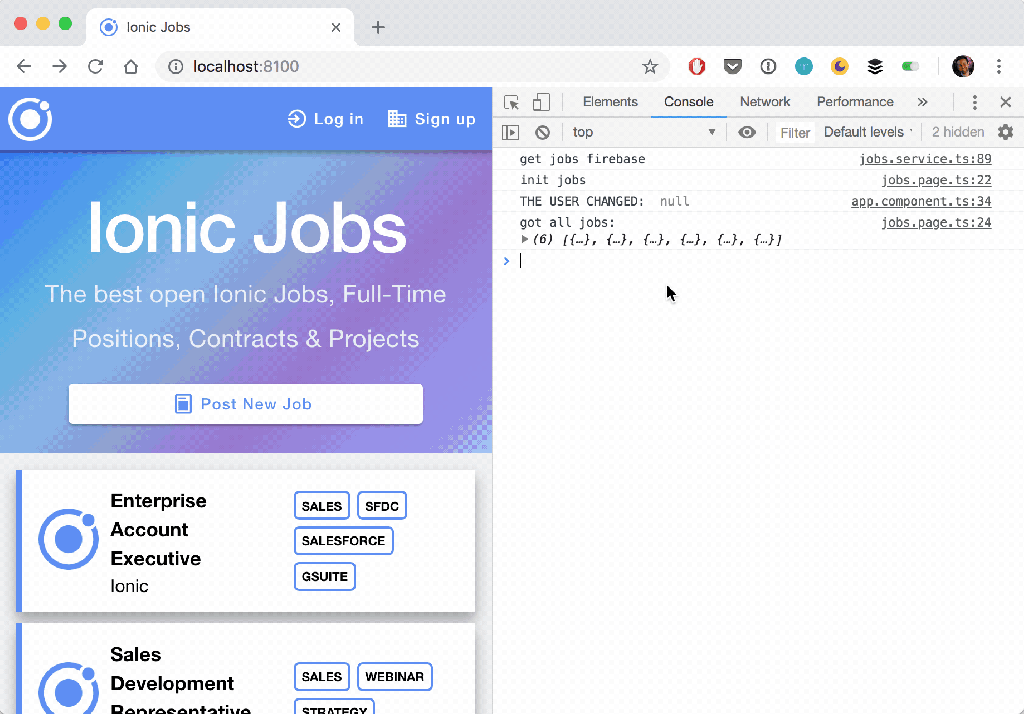The image size is (1024, 714).
Task: Click the SALESFORCE tag
Action: coord(344,541)
